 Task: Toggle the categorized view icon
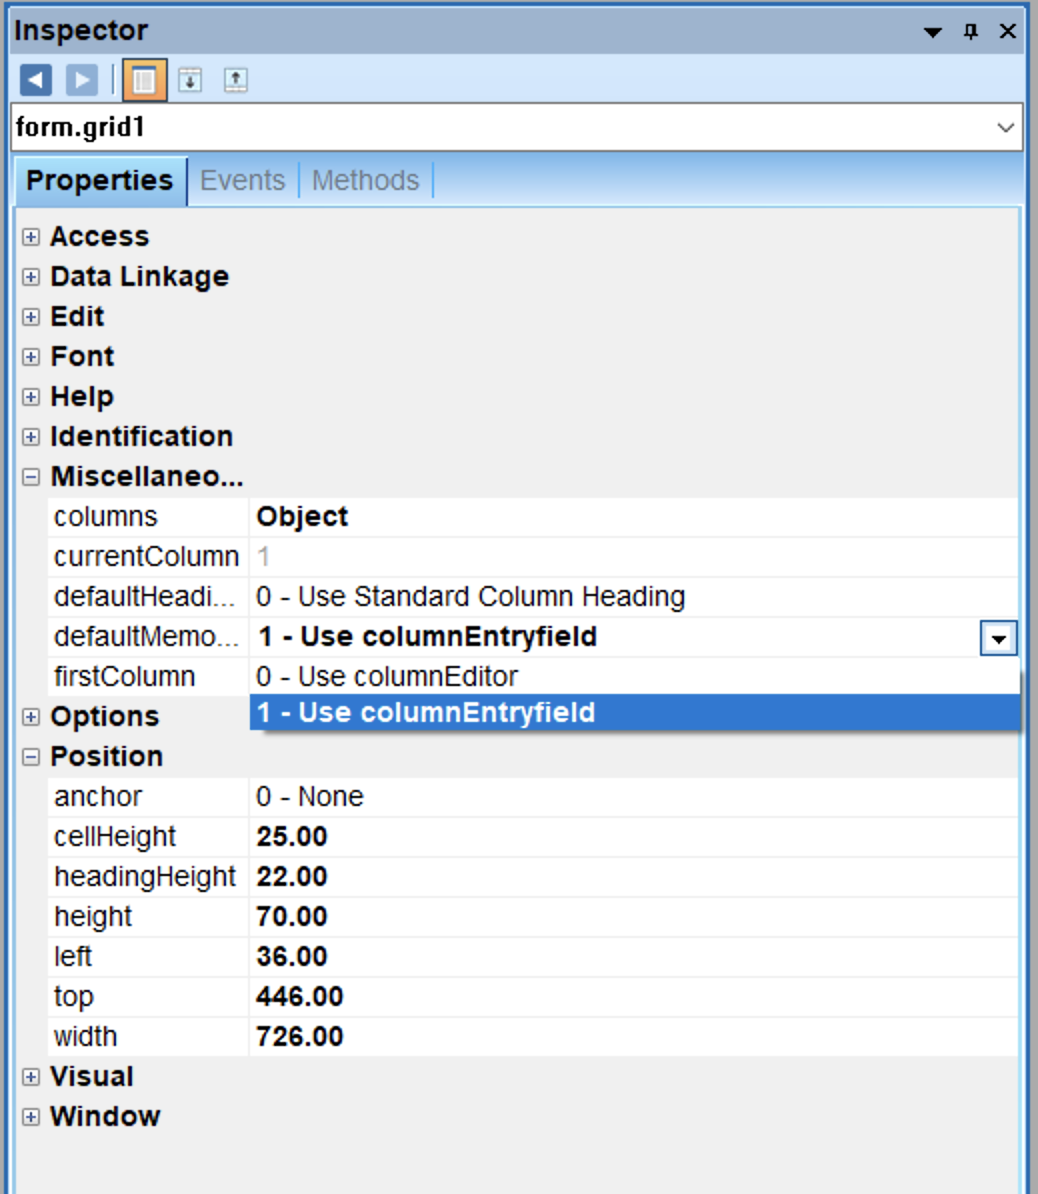coord(144,80)
